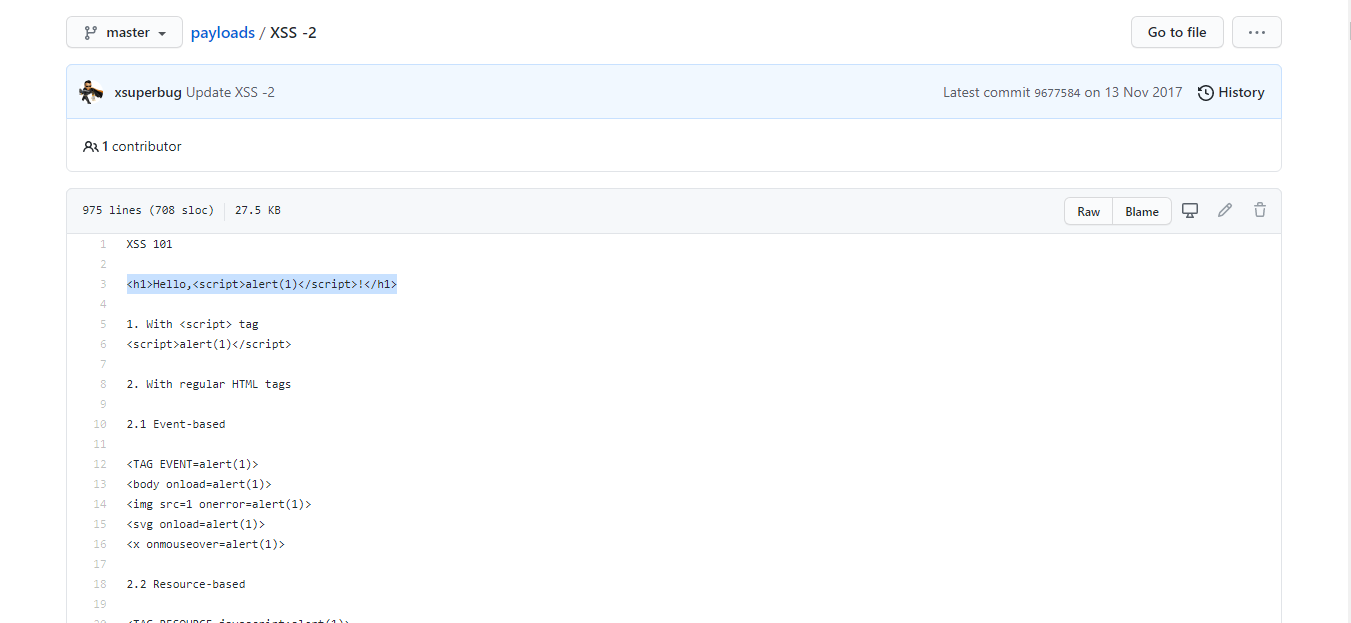Open the master branch selector dropdown
1351x623 pixels.
tap(124, 32)
